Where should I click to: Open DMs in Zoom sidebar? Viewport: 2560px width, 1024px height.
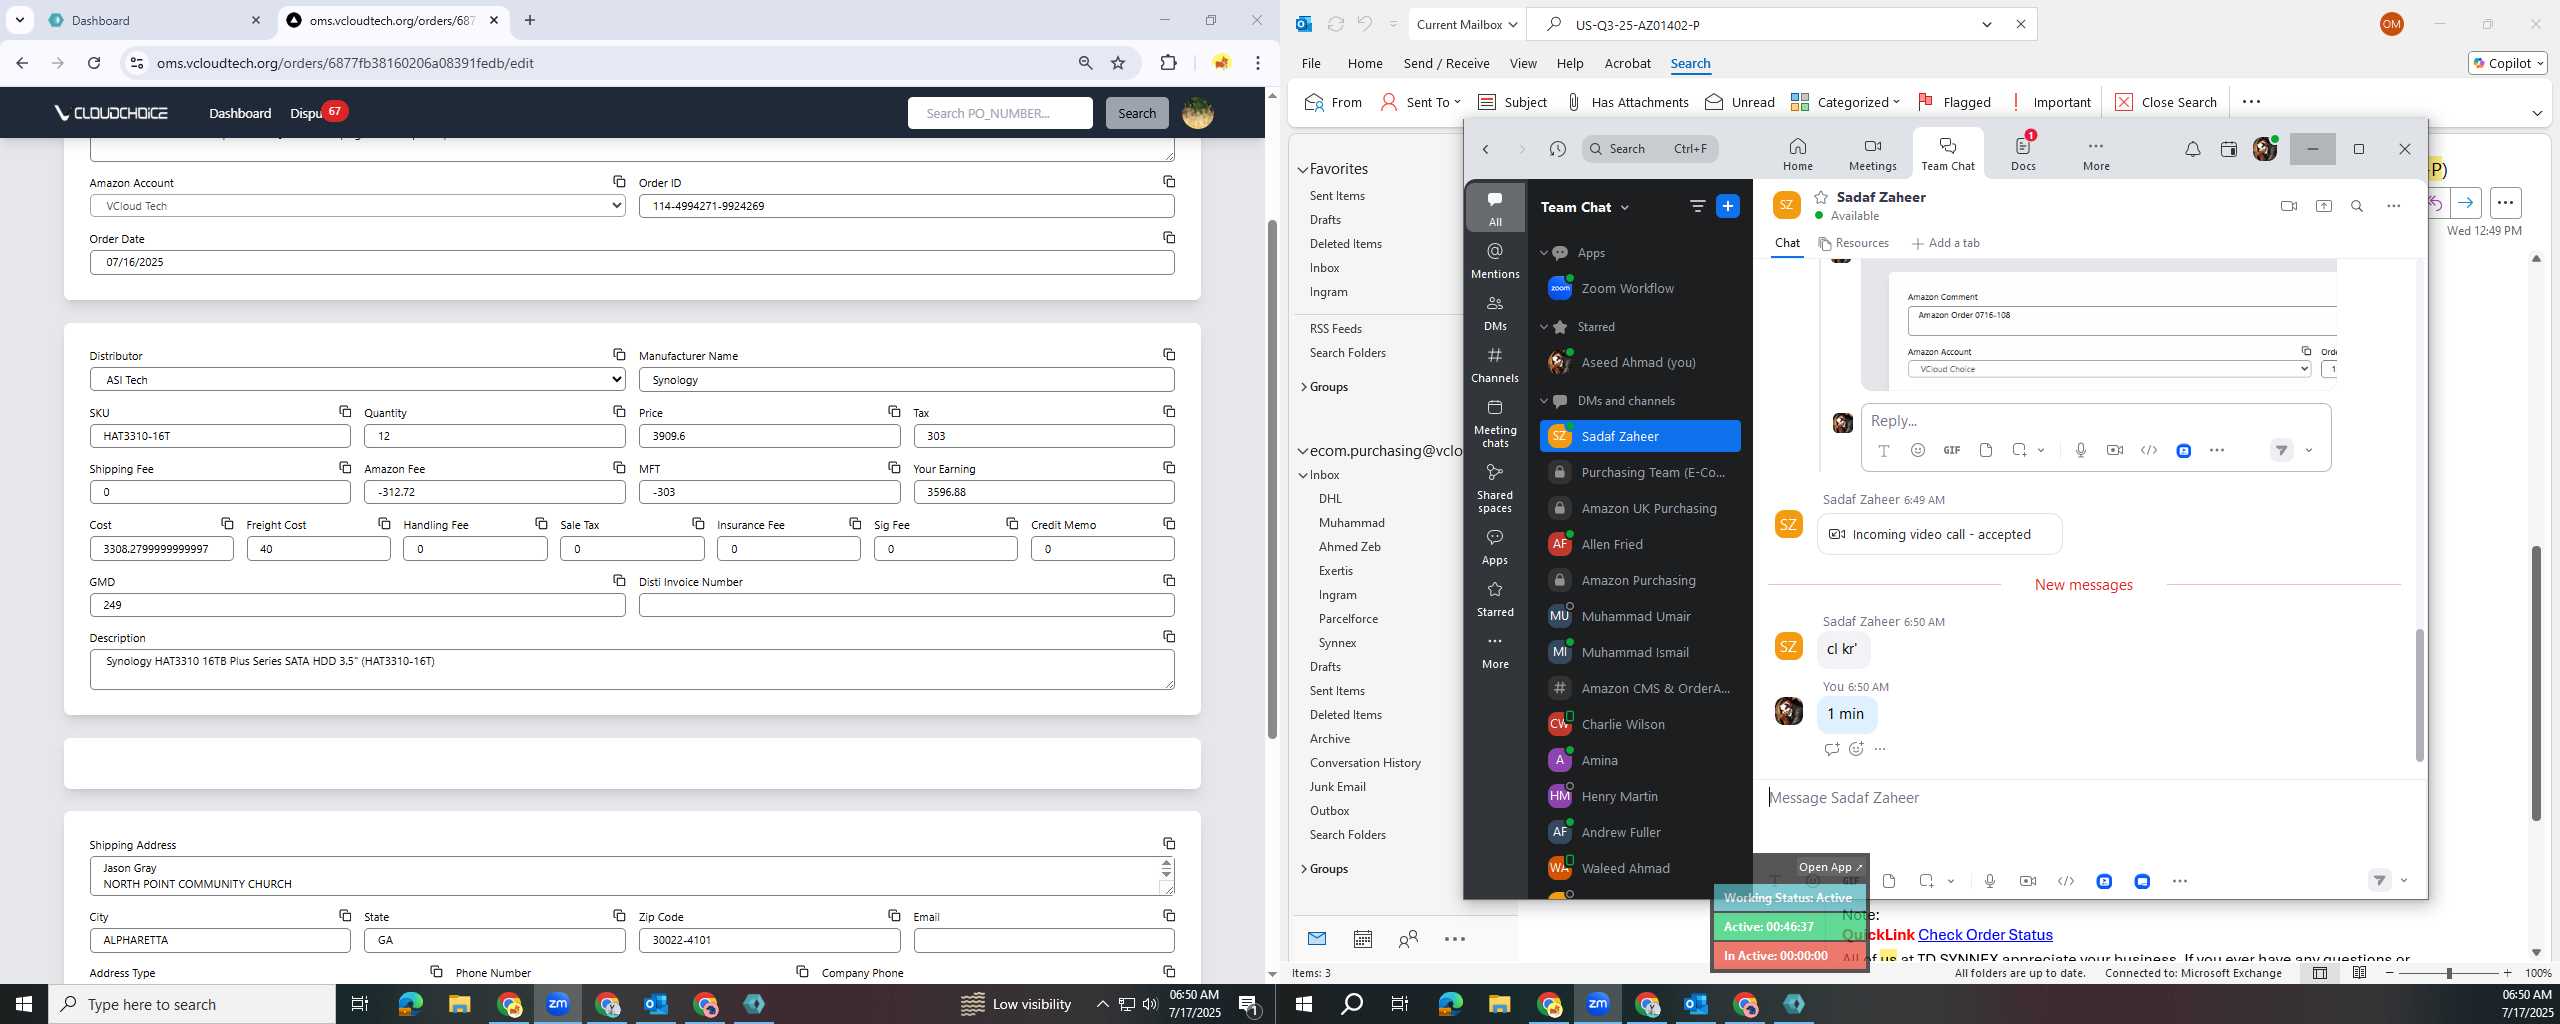(x=1495, y=312)
